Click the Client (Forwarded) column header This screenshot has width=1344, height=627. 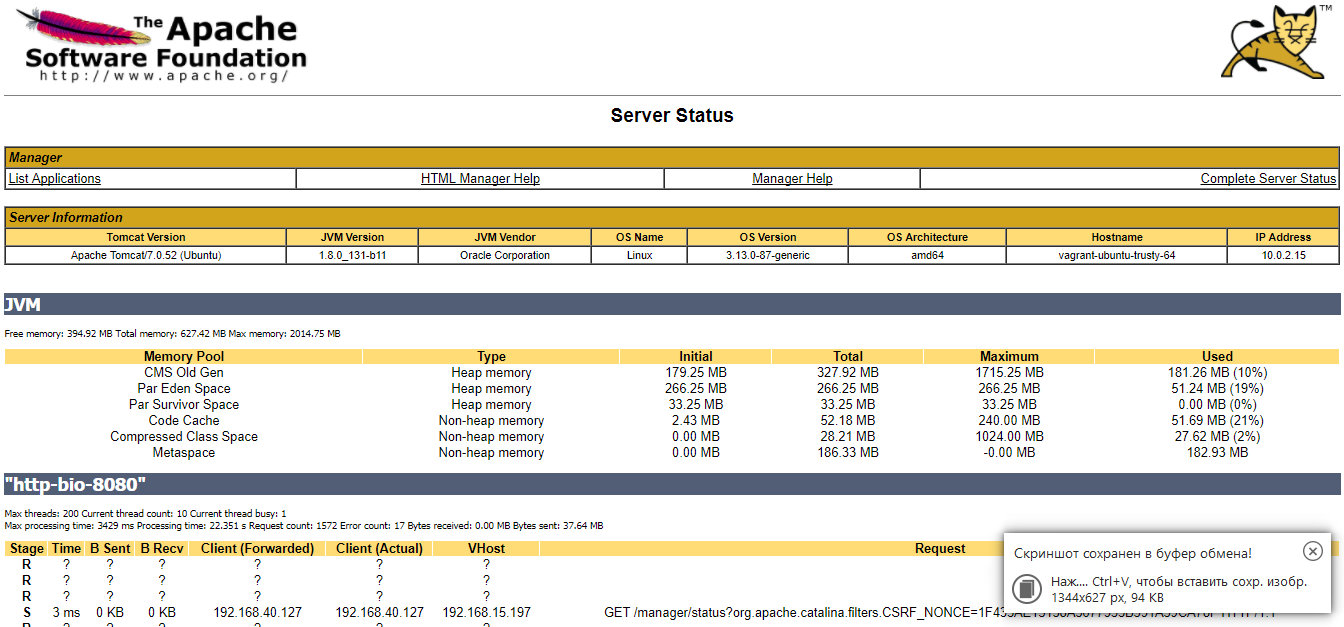point(257,548)
